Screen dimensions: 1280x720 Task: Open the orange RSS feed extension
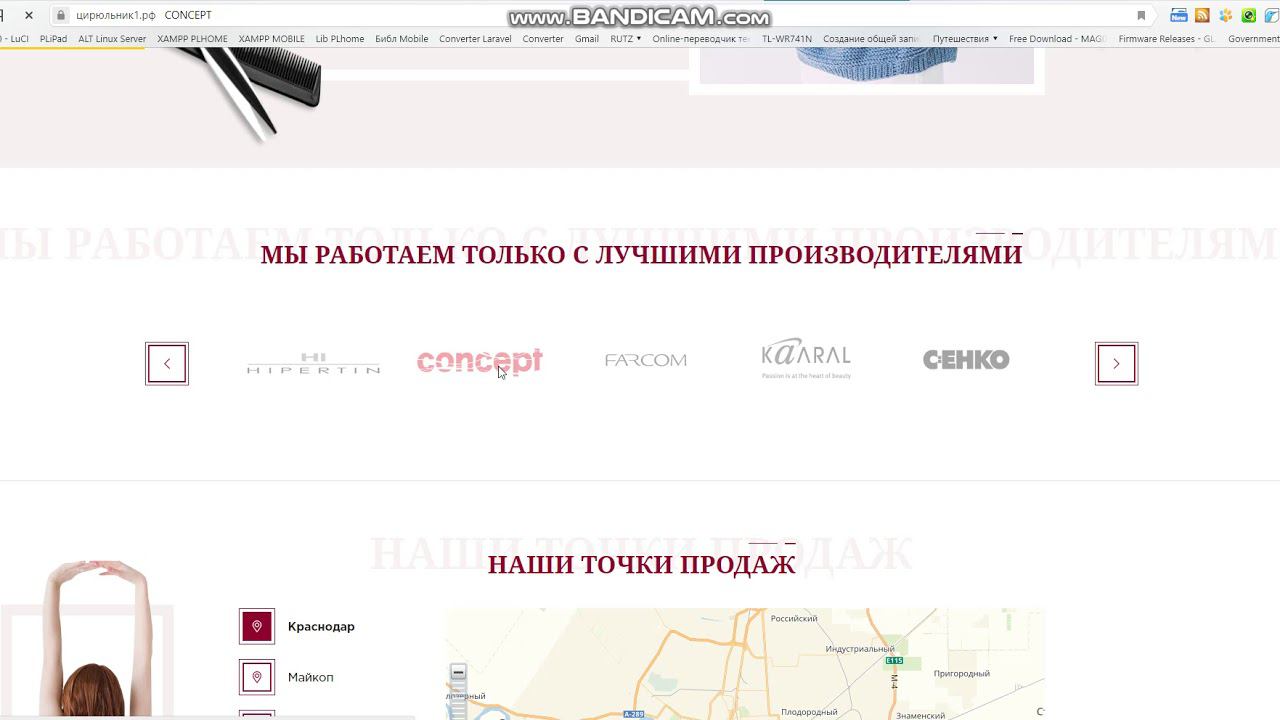(1202, 15)
